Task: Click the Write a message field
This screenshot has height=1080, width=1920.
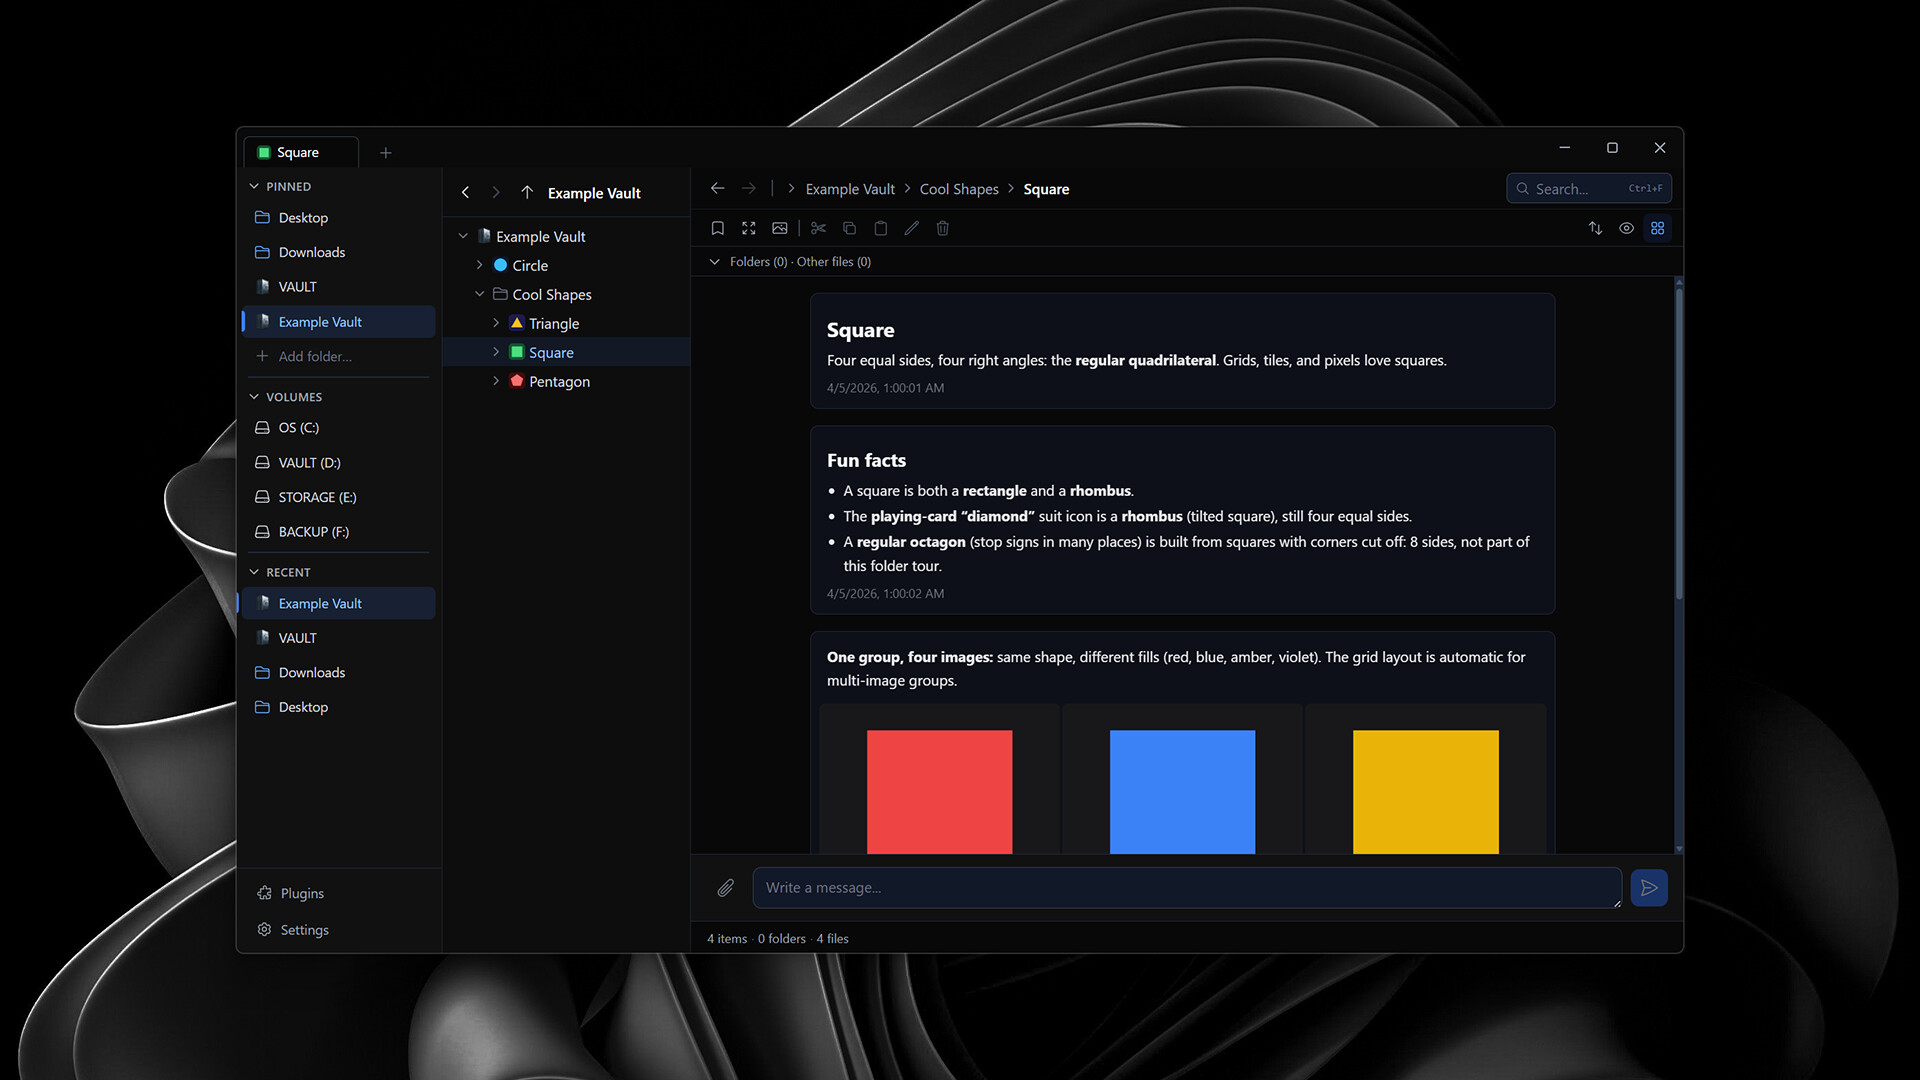Action: click(1186, 888)
